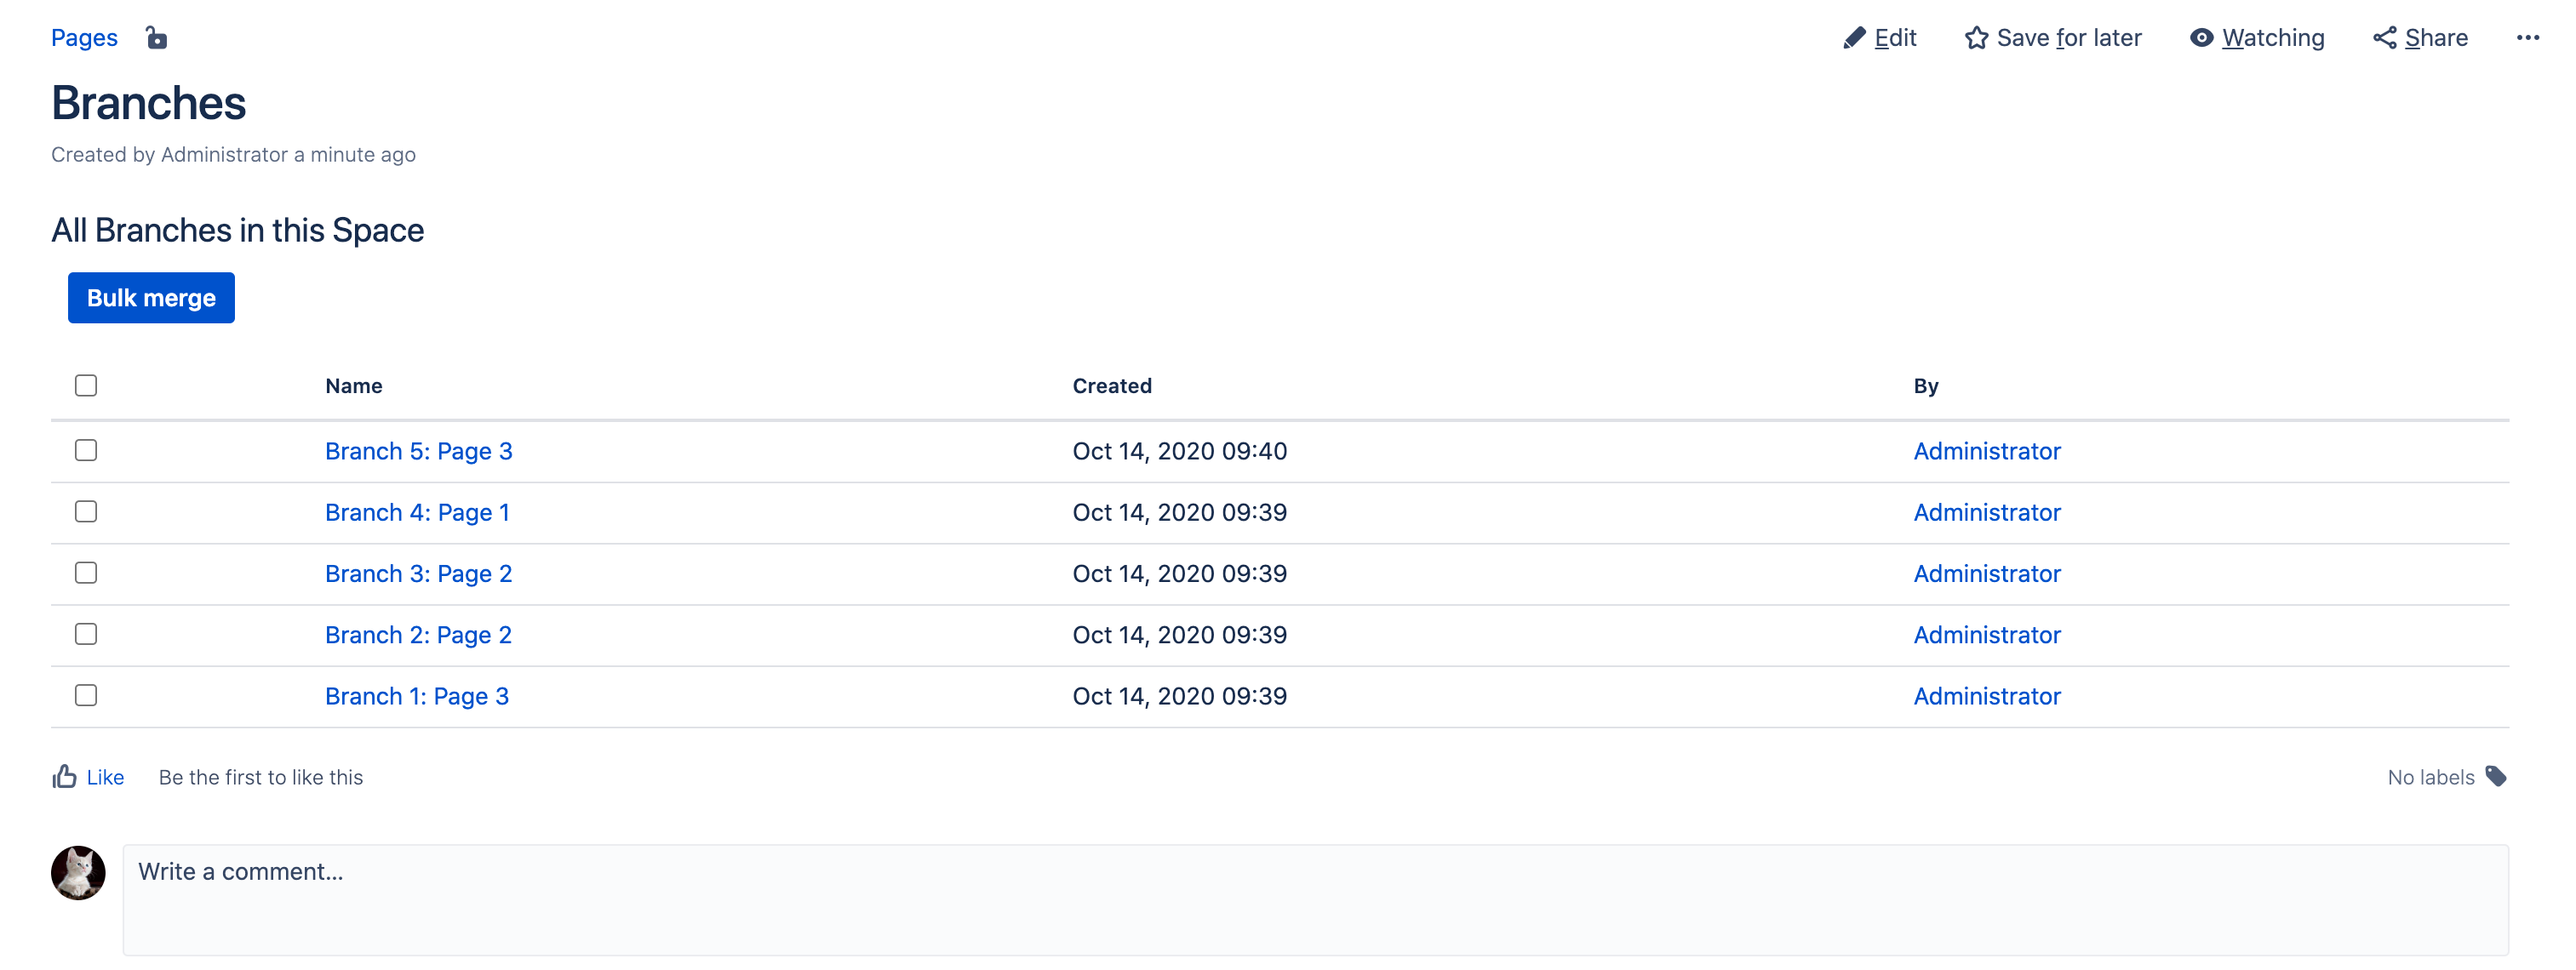Click the page restrictions padlock icon

pyautogui.click(x=156, y=38)
